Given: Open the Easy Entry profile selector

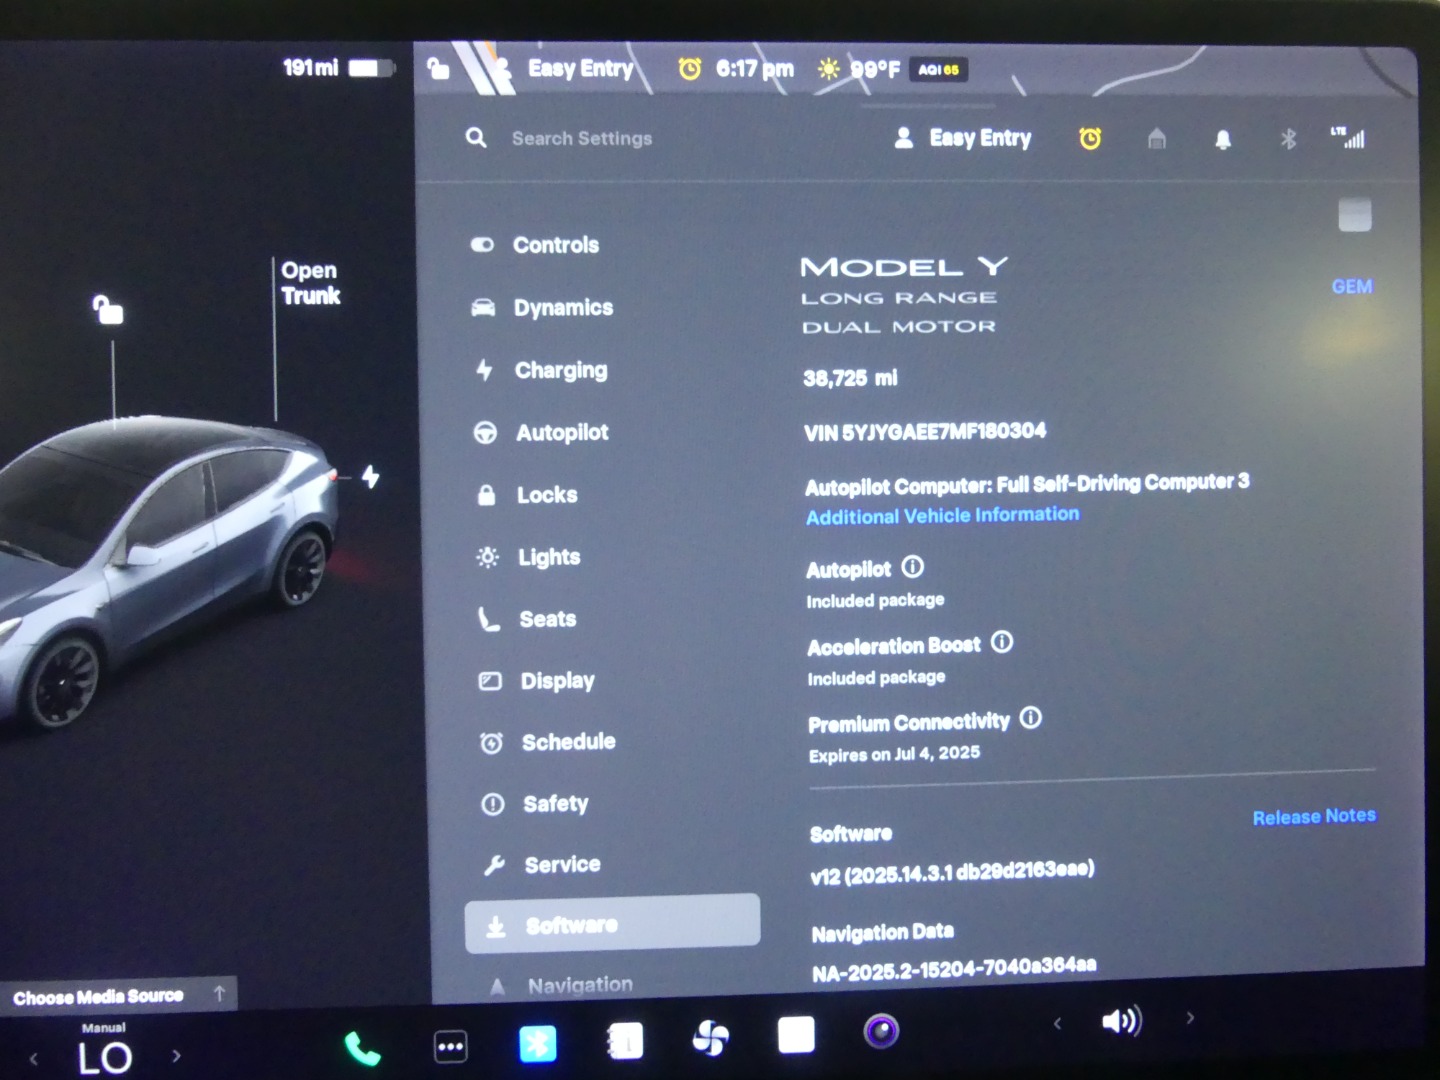Looking at the screenshot, I should [x=962, y=138].
